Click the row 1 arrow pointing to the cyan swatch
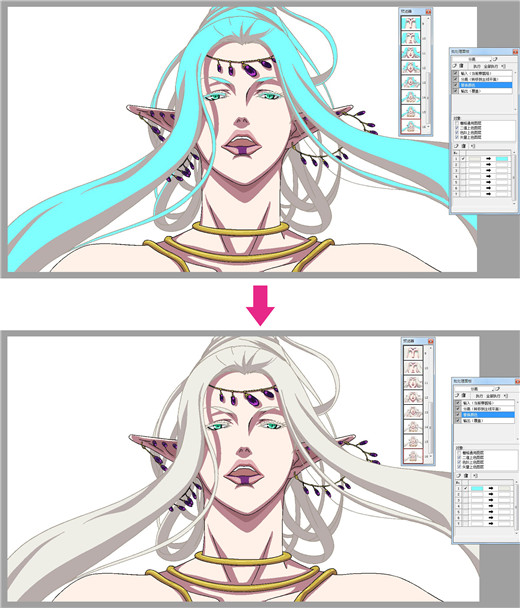The height and width of the screenshot is (608, 520). click(489, 159)
